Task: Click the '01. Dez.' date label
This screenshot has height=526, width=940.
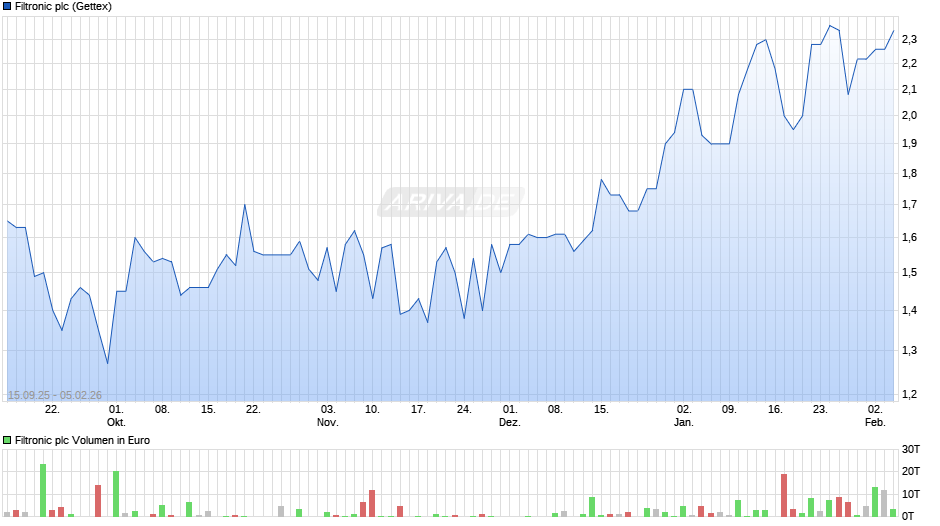Action: [x=510, y=416]
